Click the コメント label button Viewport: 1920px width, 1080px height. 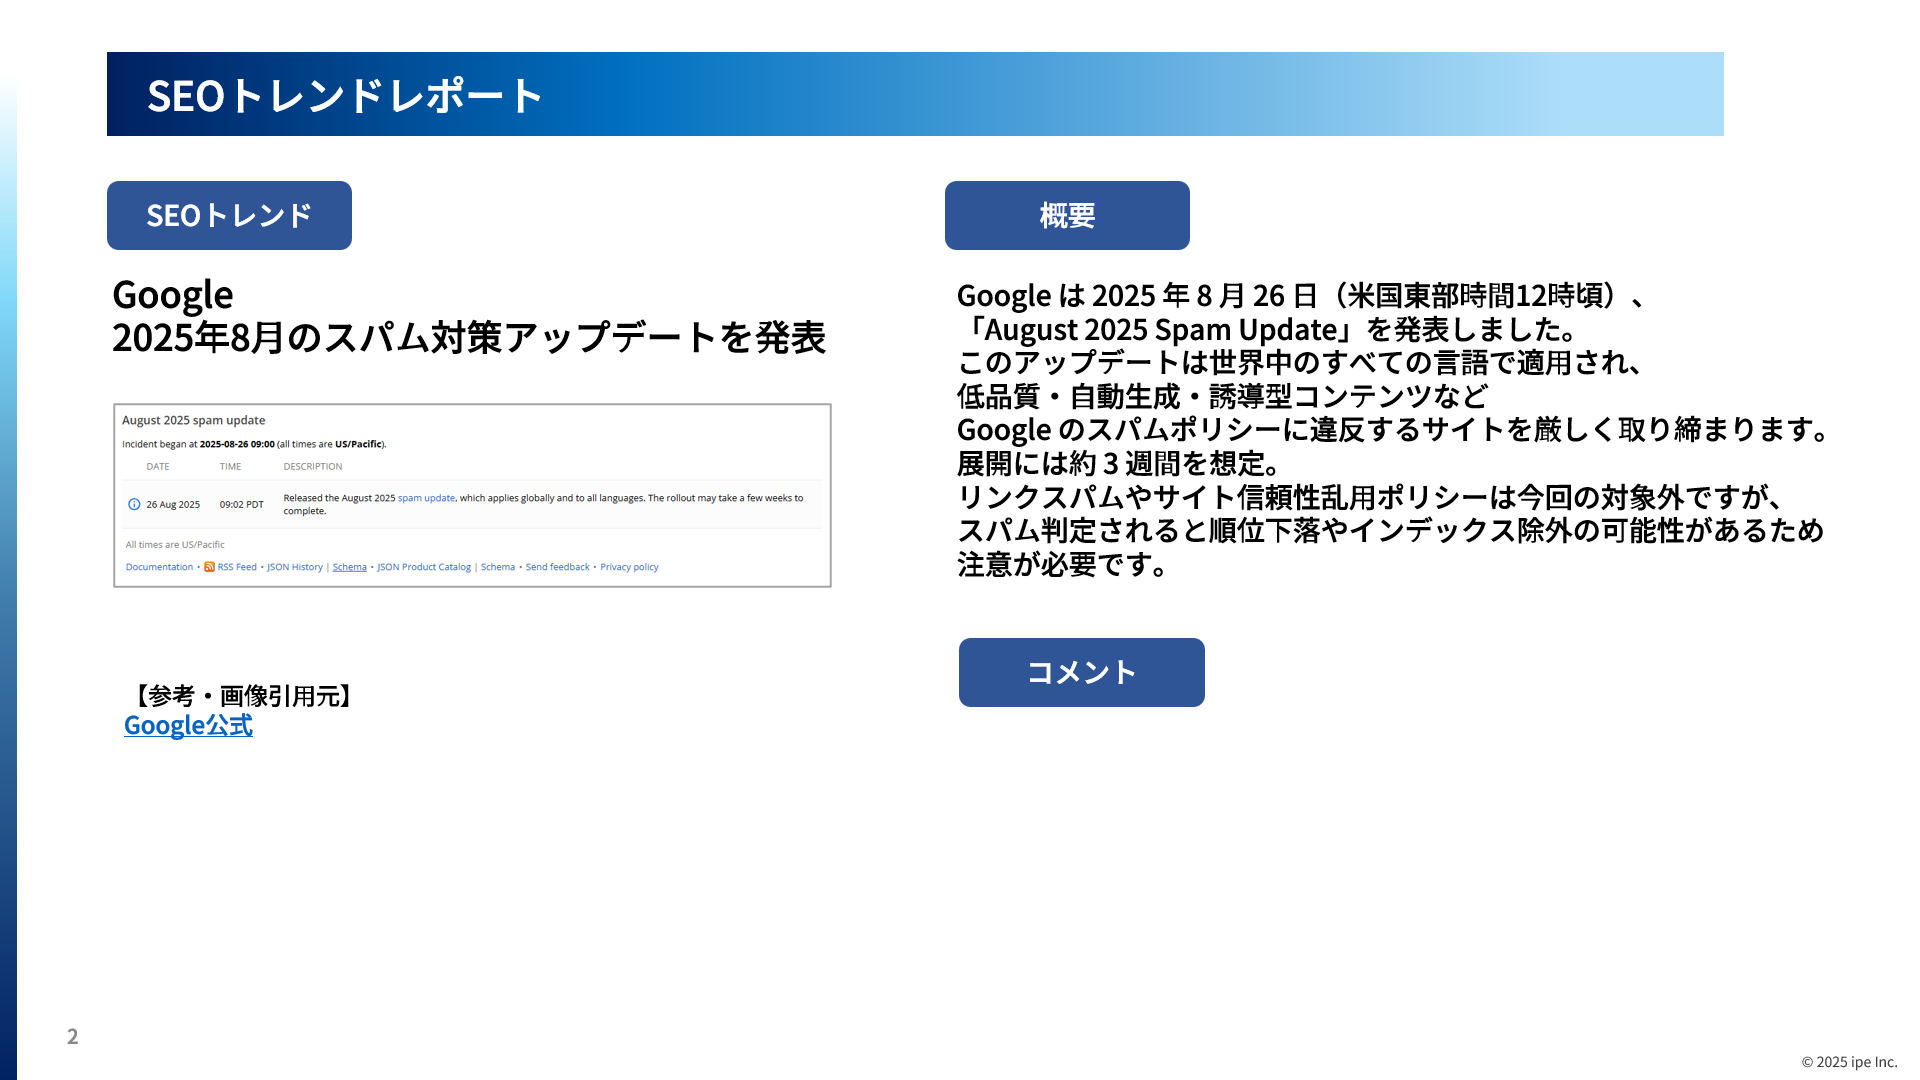point(1081,672)
